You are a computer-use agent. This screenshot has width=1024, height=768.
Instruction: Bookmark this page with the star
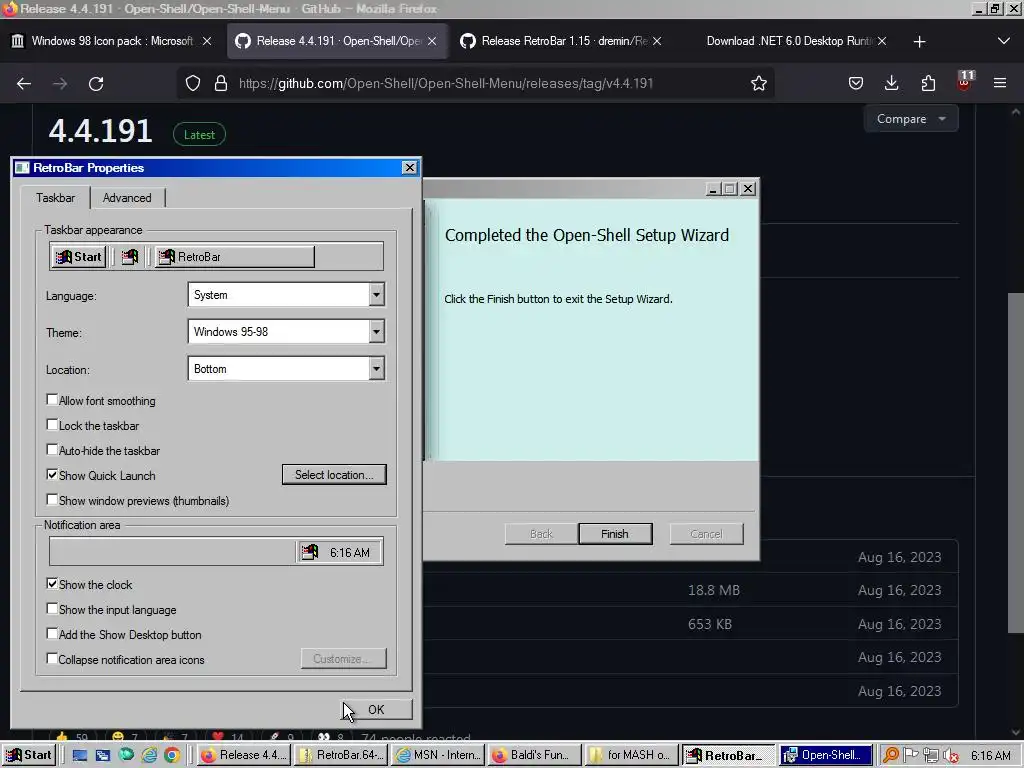[758, 84]
